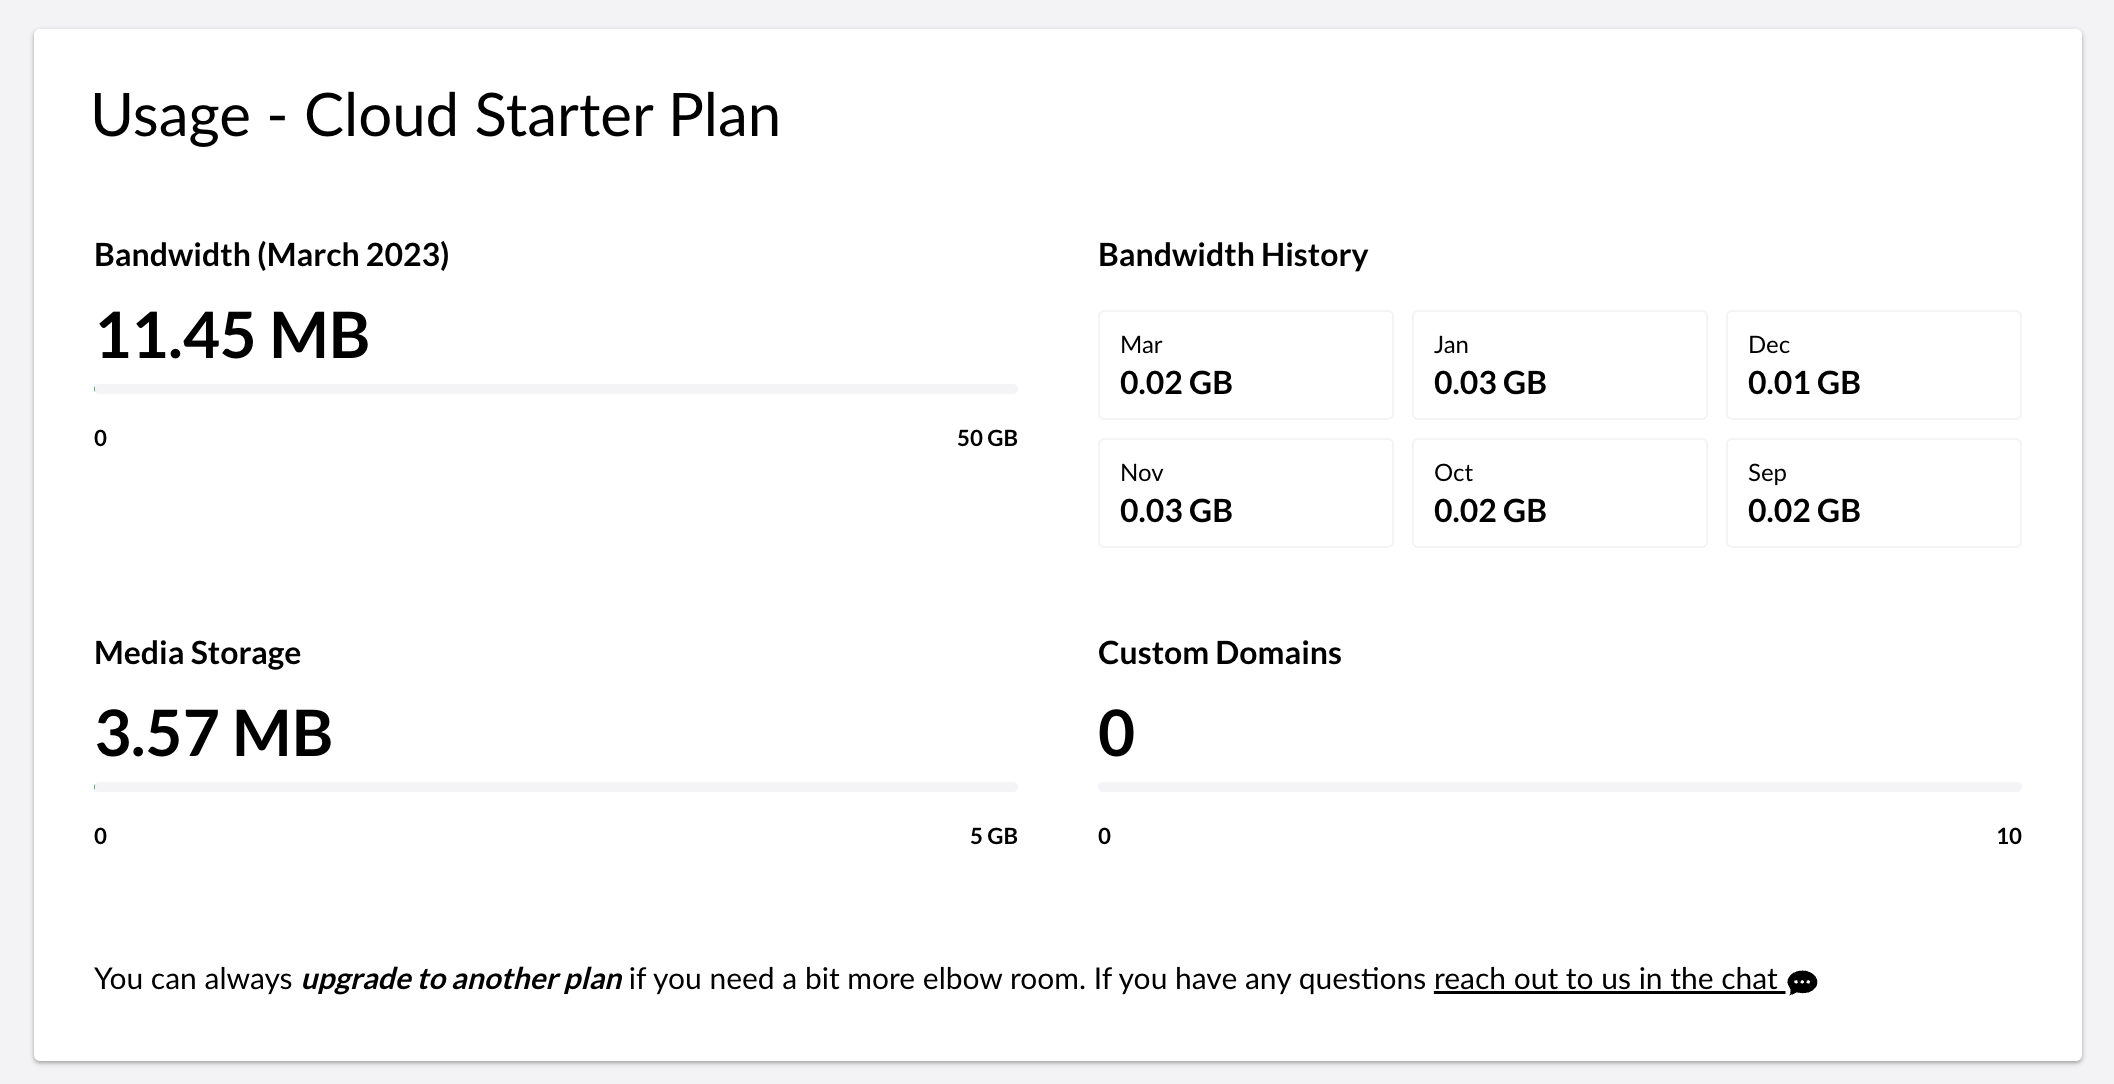The image size is (2114, 1084).
Task: Select the Sep bandwidth history card
Action: pos(1873,493)
